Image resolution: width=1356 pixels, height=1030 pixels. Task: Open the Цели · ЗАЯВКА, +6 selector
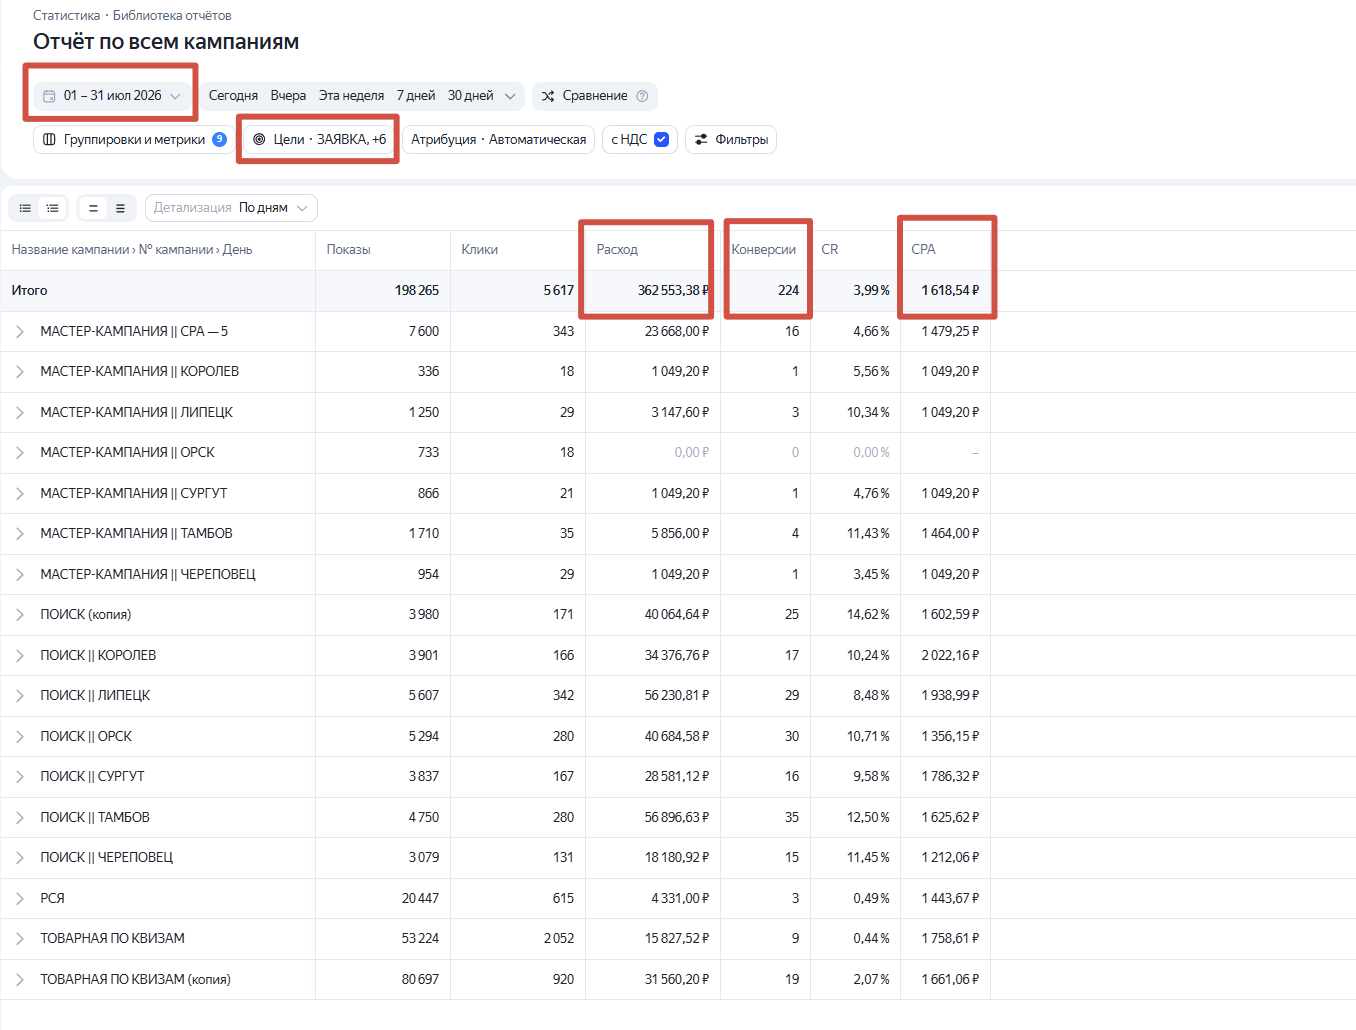[319, 139]
